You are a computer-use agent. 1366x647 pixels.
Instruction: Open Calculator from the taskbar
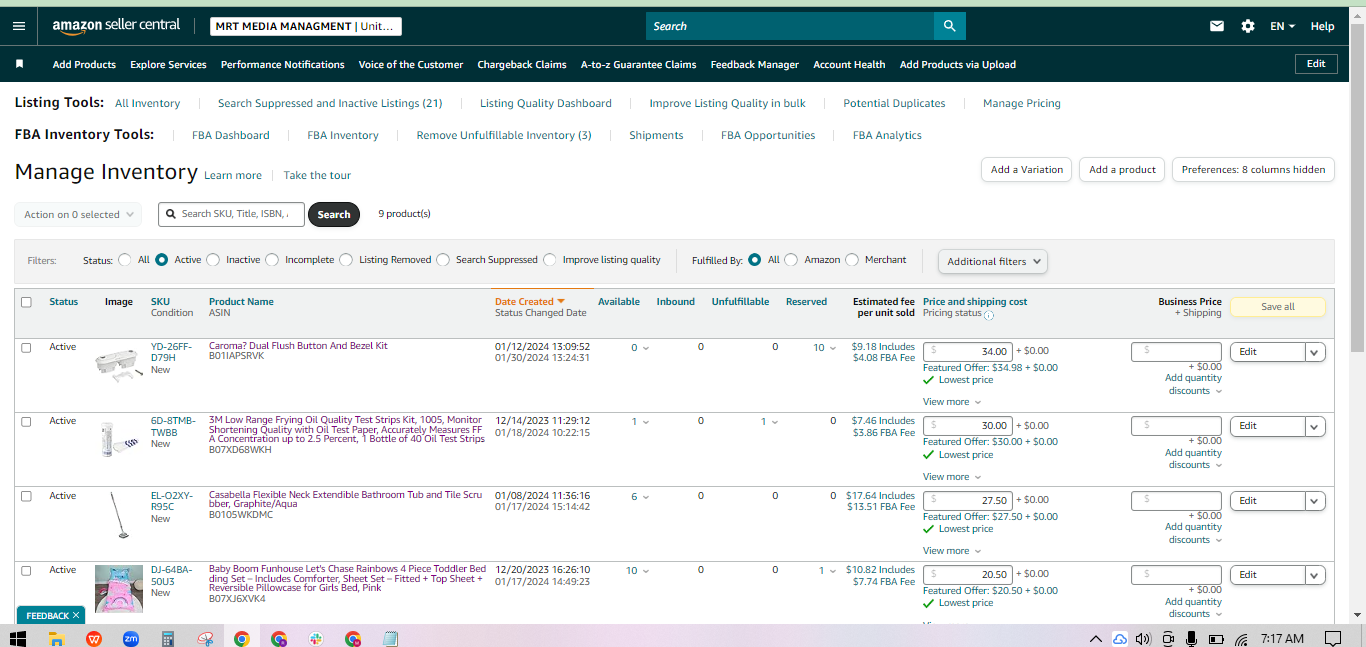168,638
